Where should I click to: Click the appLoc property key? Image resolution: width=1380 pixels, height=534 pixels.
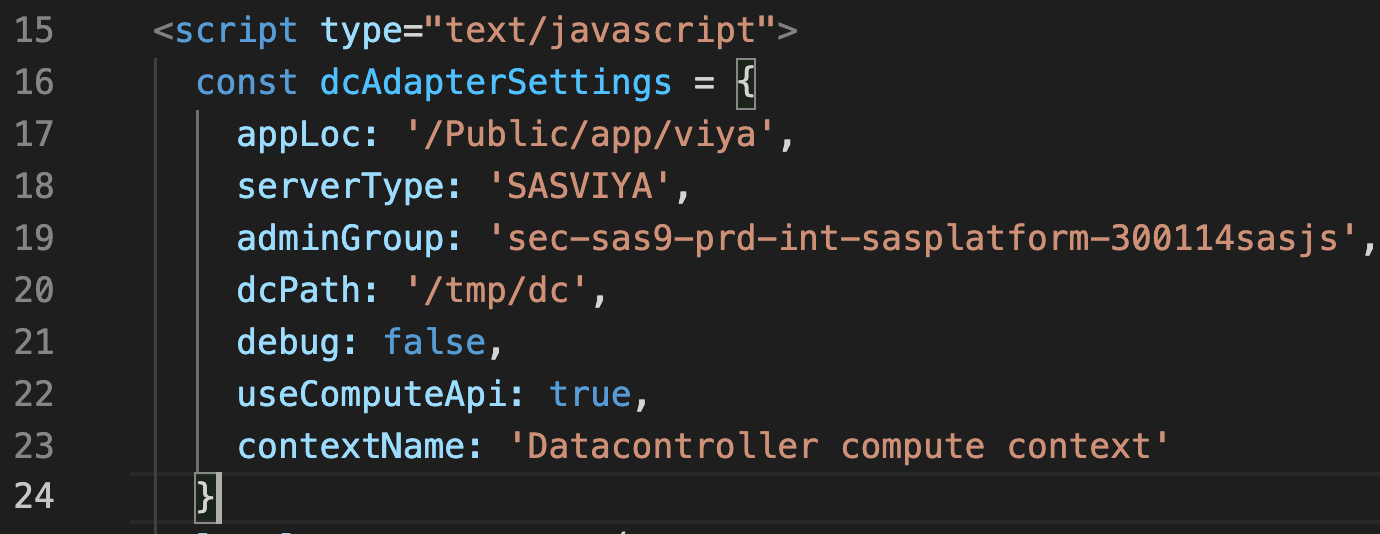[298, 134]
